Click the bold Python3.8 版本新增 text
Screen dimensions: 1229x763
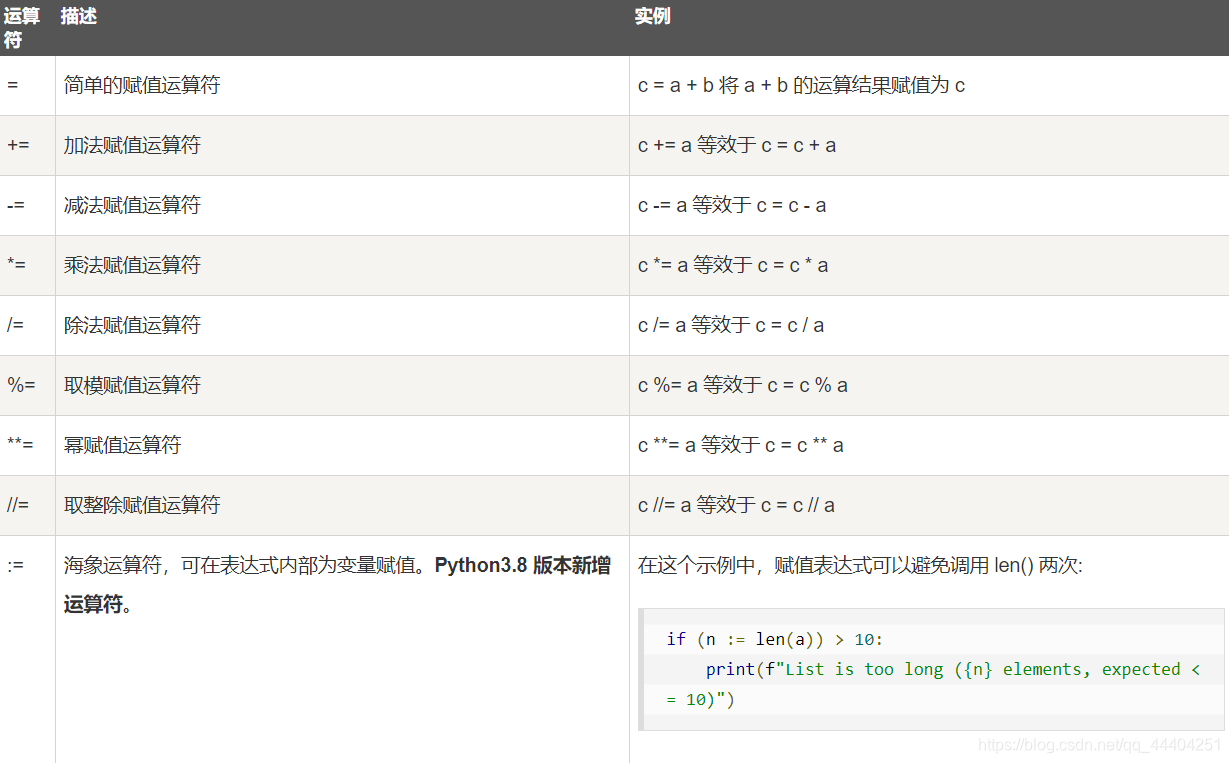523,565
